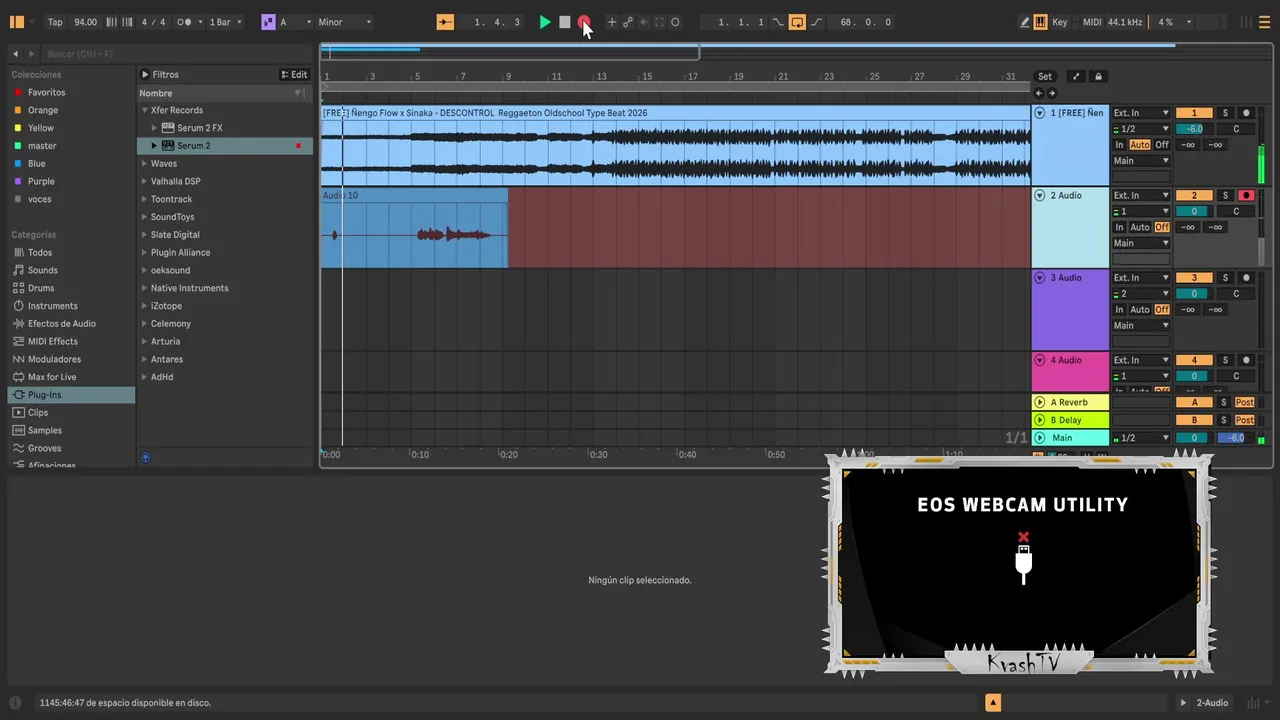1280x720 pixels.
Task: Solo track 3 Audio
Action: point(1225,278)
